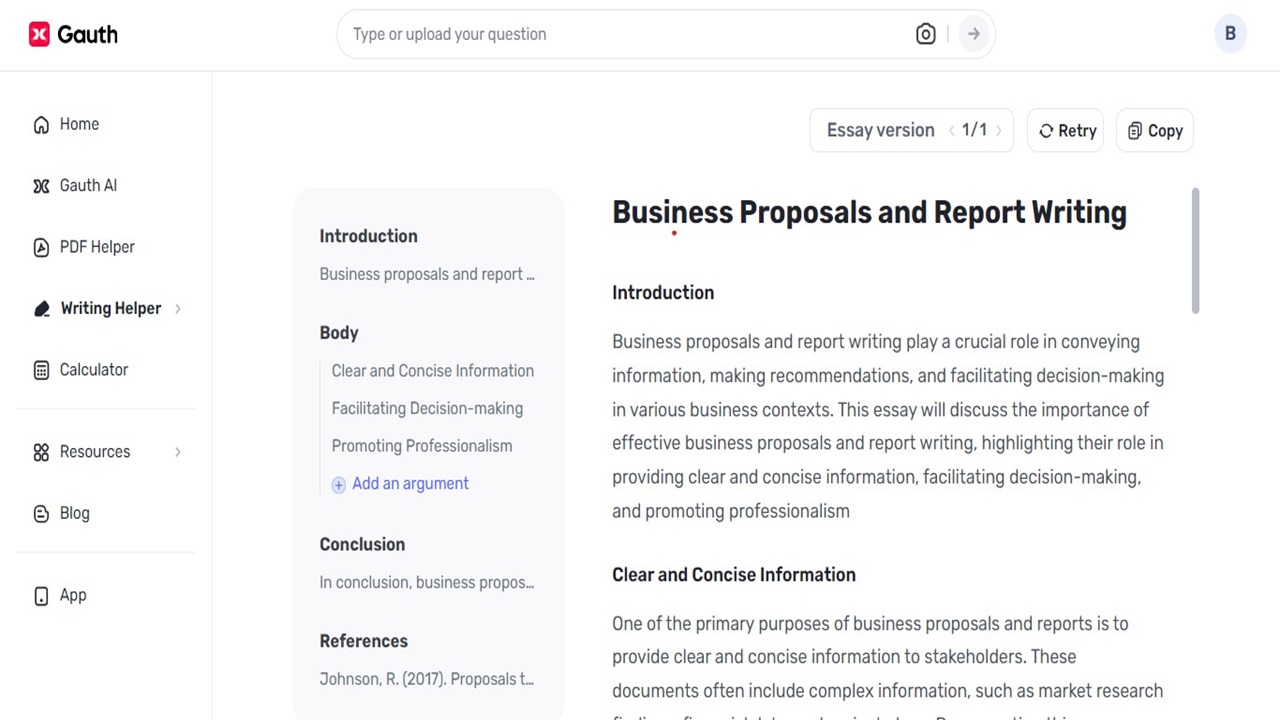Image resolution: width=1280 pixels, height=720 pixels.
Task: Click the Calculator icon in the sidebar
Action: tap(41, 370)
